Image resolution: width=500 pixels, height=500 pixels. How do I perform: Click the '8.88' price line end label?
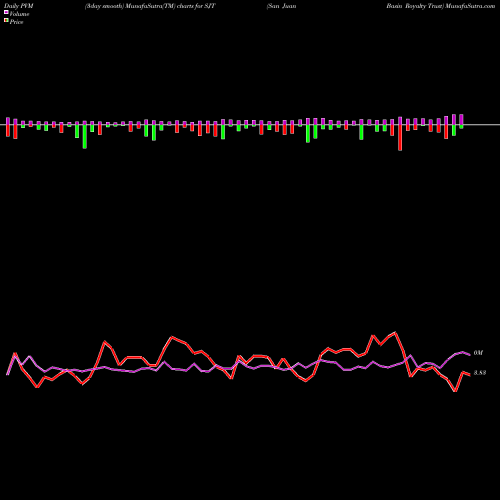[x=480, y=373]
